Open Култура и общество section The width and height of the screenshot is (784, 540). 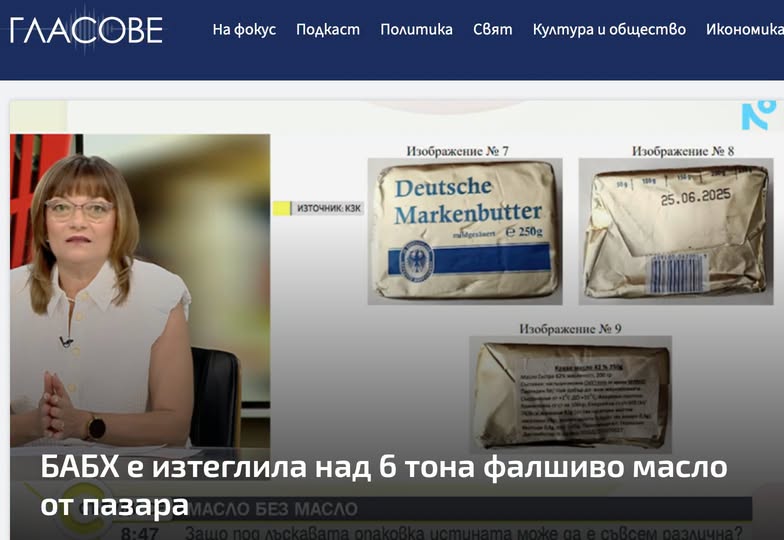click(609, 30)
